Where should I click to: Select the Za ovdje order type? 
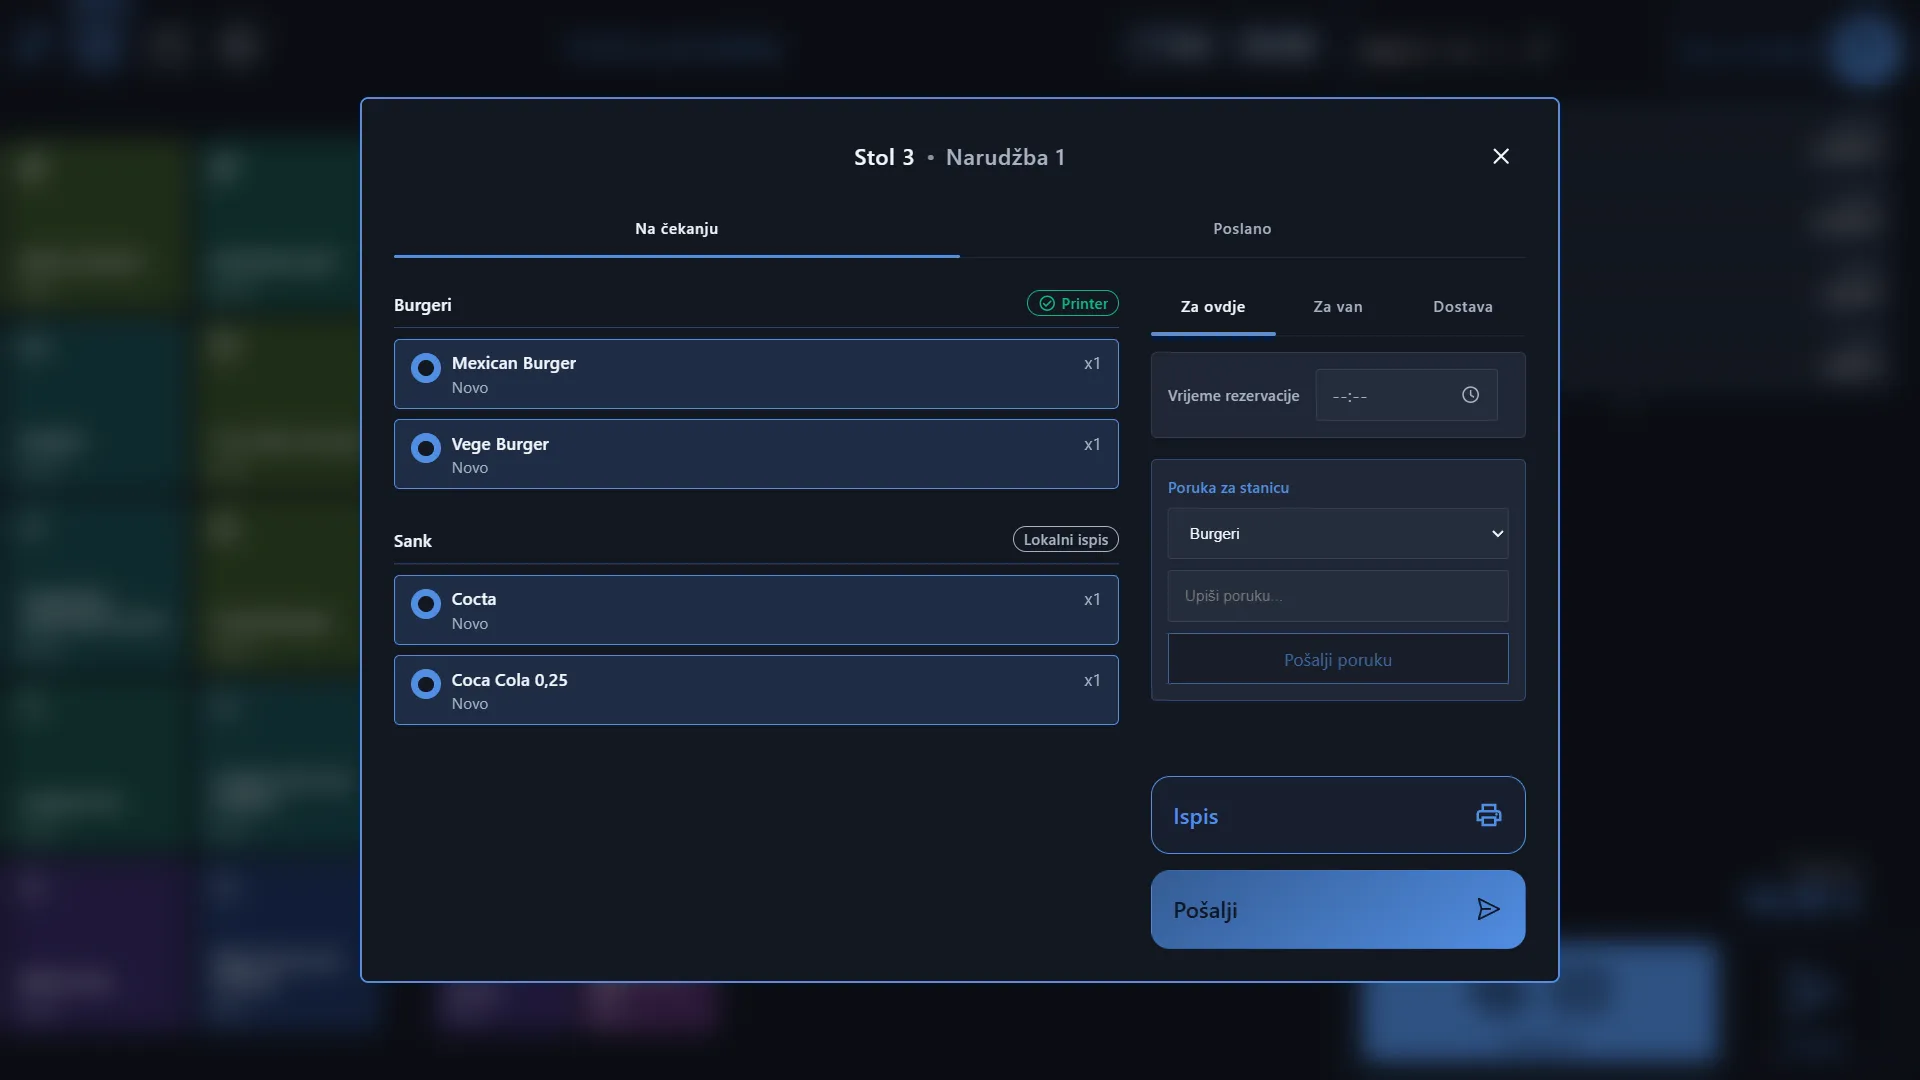(1213, 307)
